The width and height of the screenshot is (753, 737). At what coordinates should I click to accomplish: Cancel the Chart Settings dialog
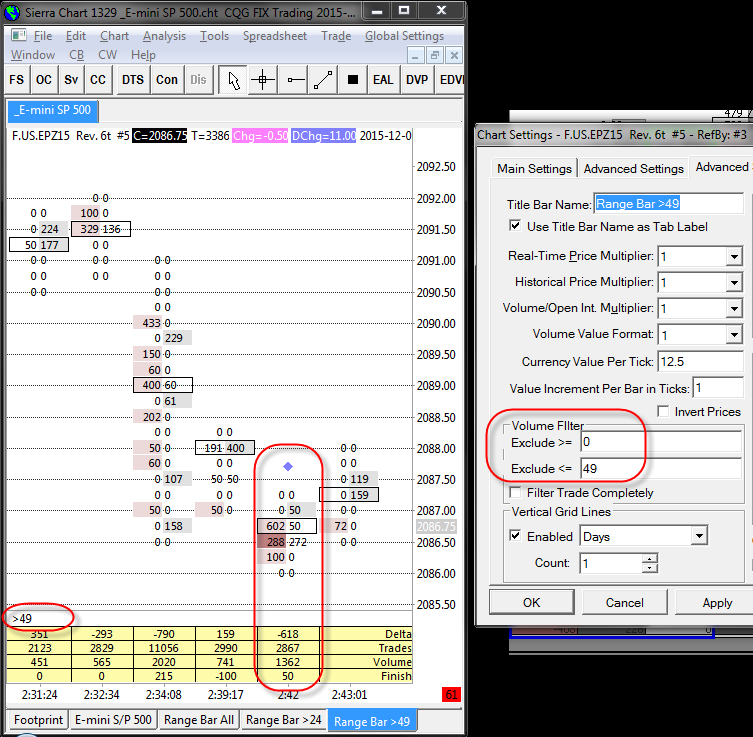pos(624,603)
